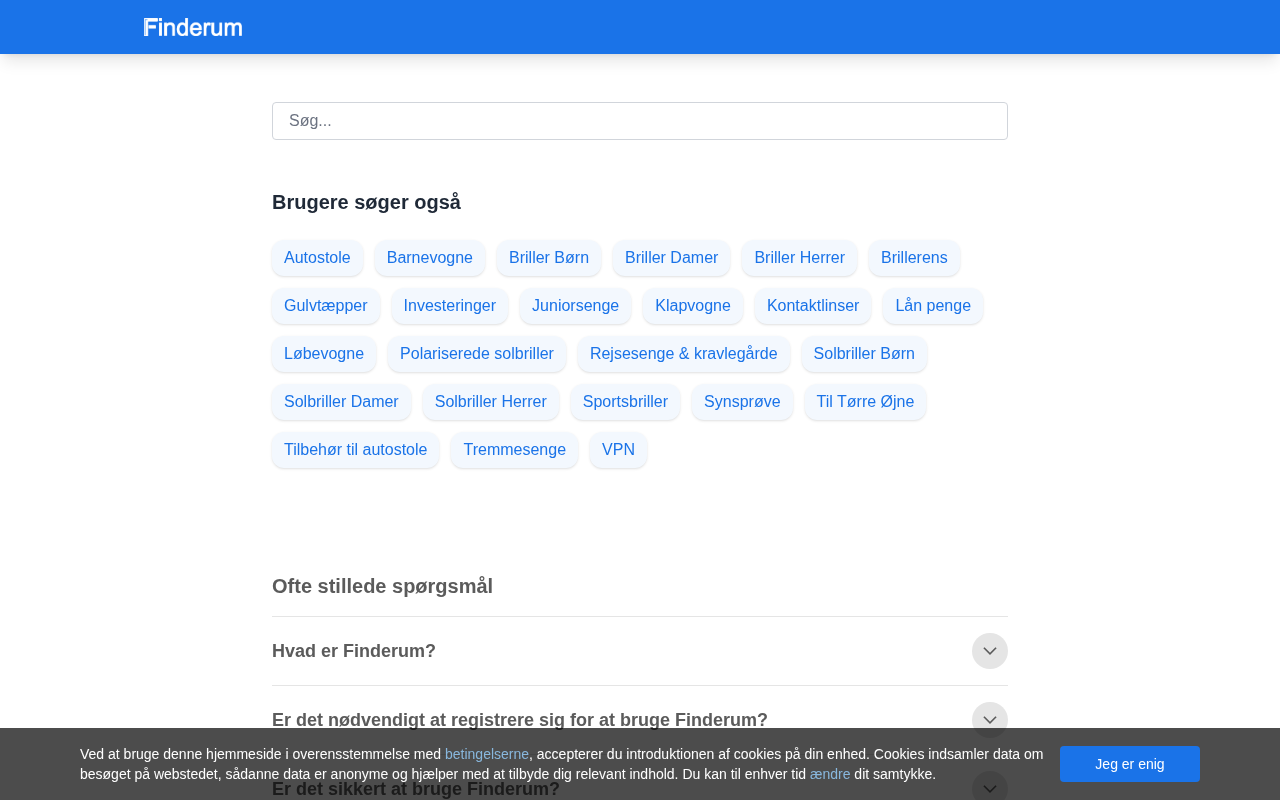Image resolution: width=1280 pixels, height=800 pixels.
Task: Click the Finderum logo
Action: 193,27
